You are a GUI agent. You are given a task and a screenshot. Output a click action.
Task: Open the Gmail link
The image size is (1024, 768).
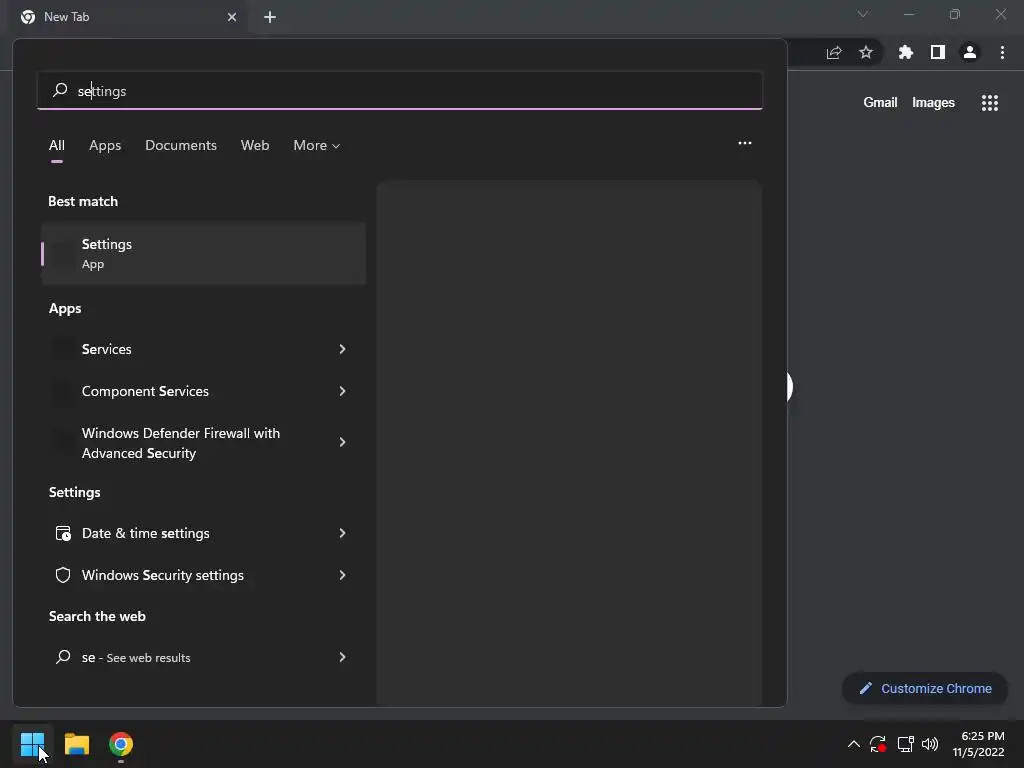point(880,103)
